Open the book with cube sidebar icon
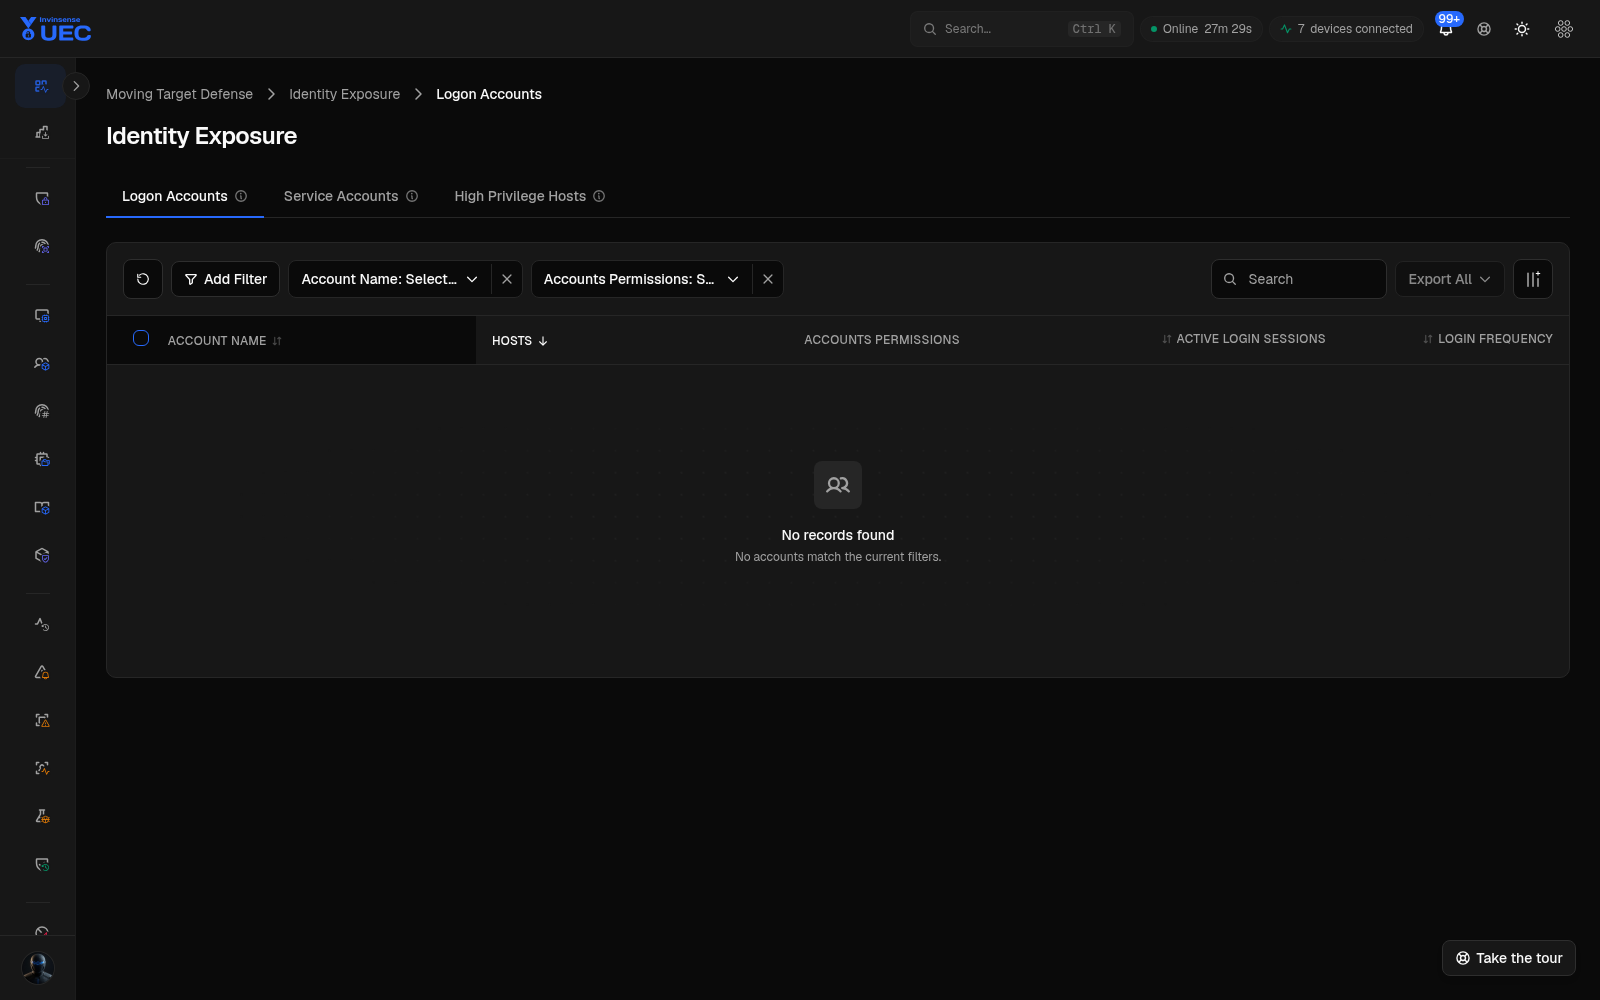Image resolution: width=1600 pixels, height=1000 pixels. click(42, 507)
